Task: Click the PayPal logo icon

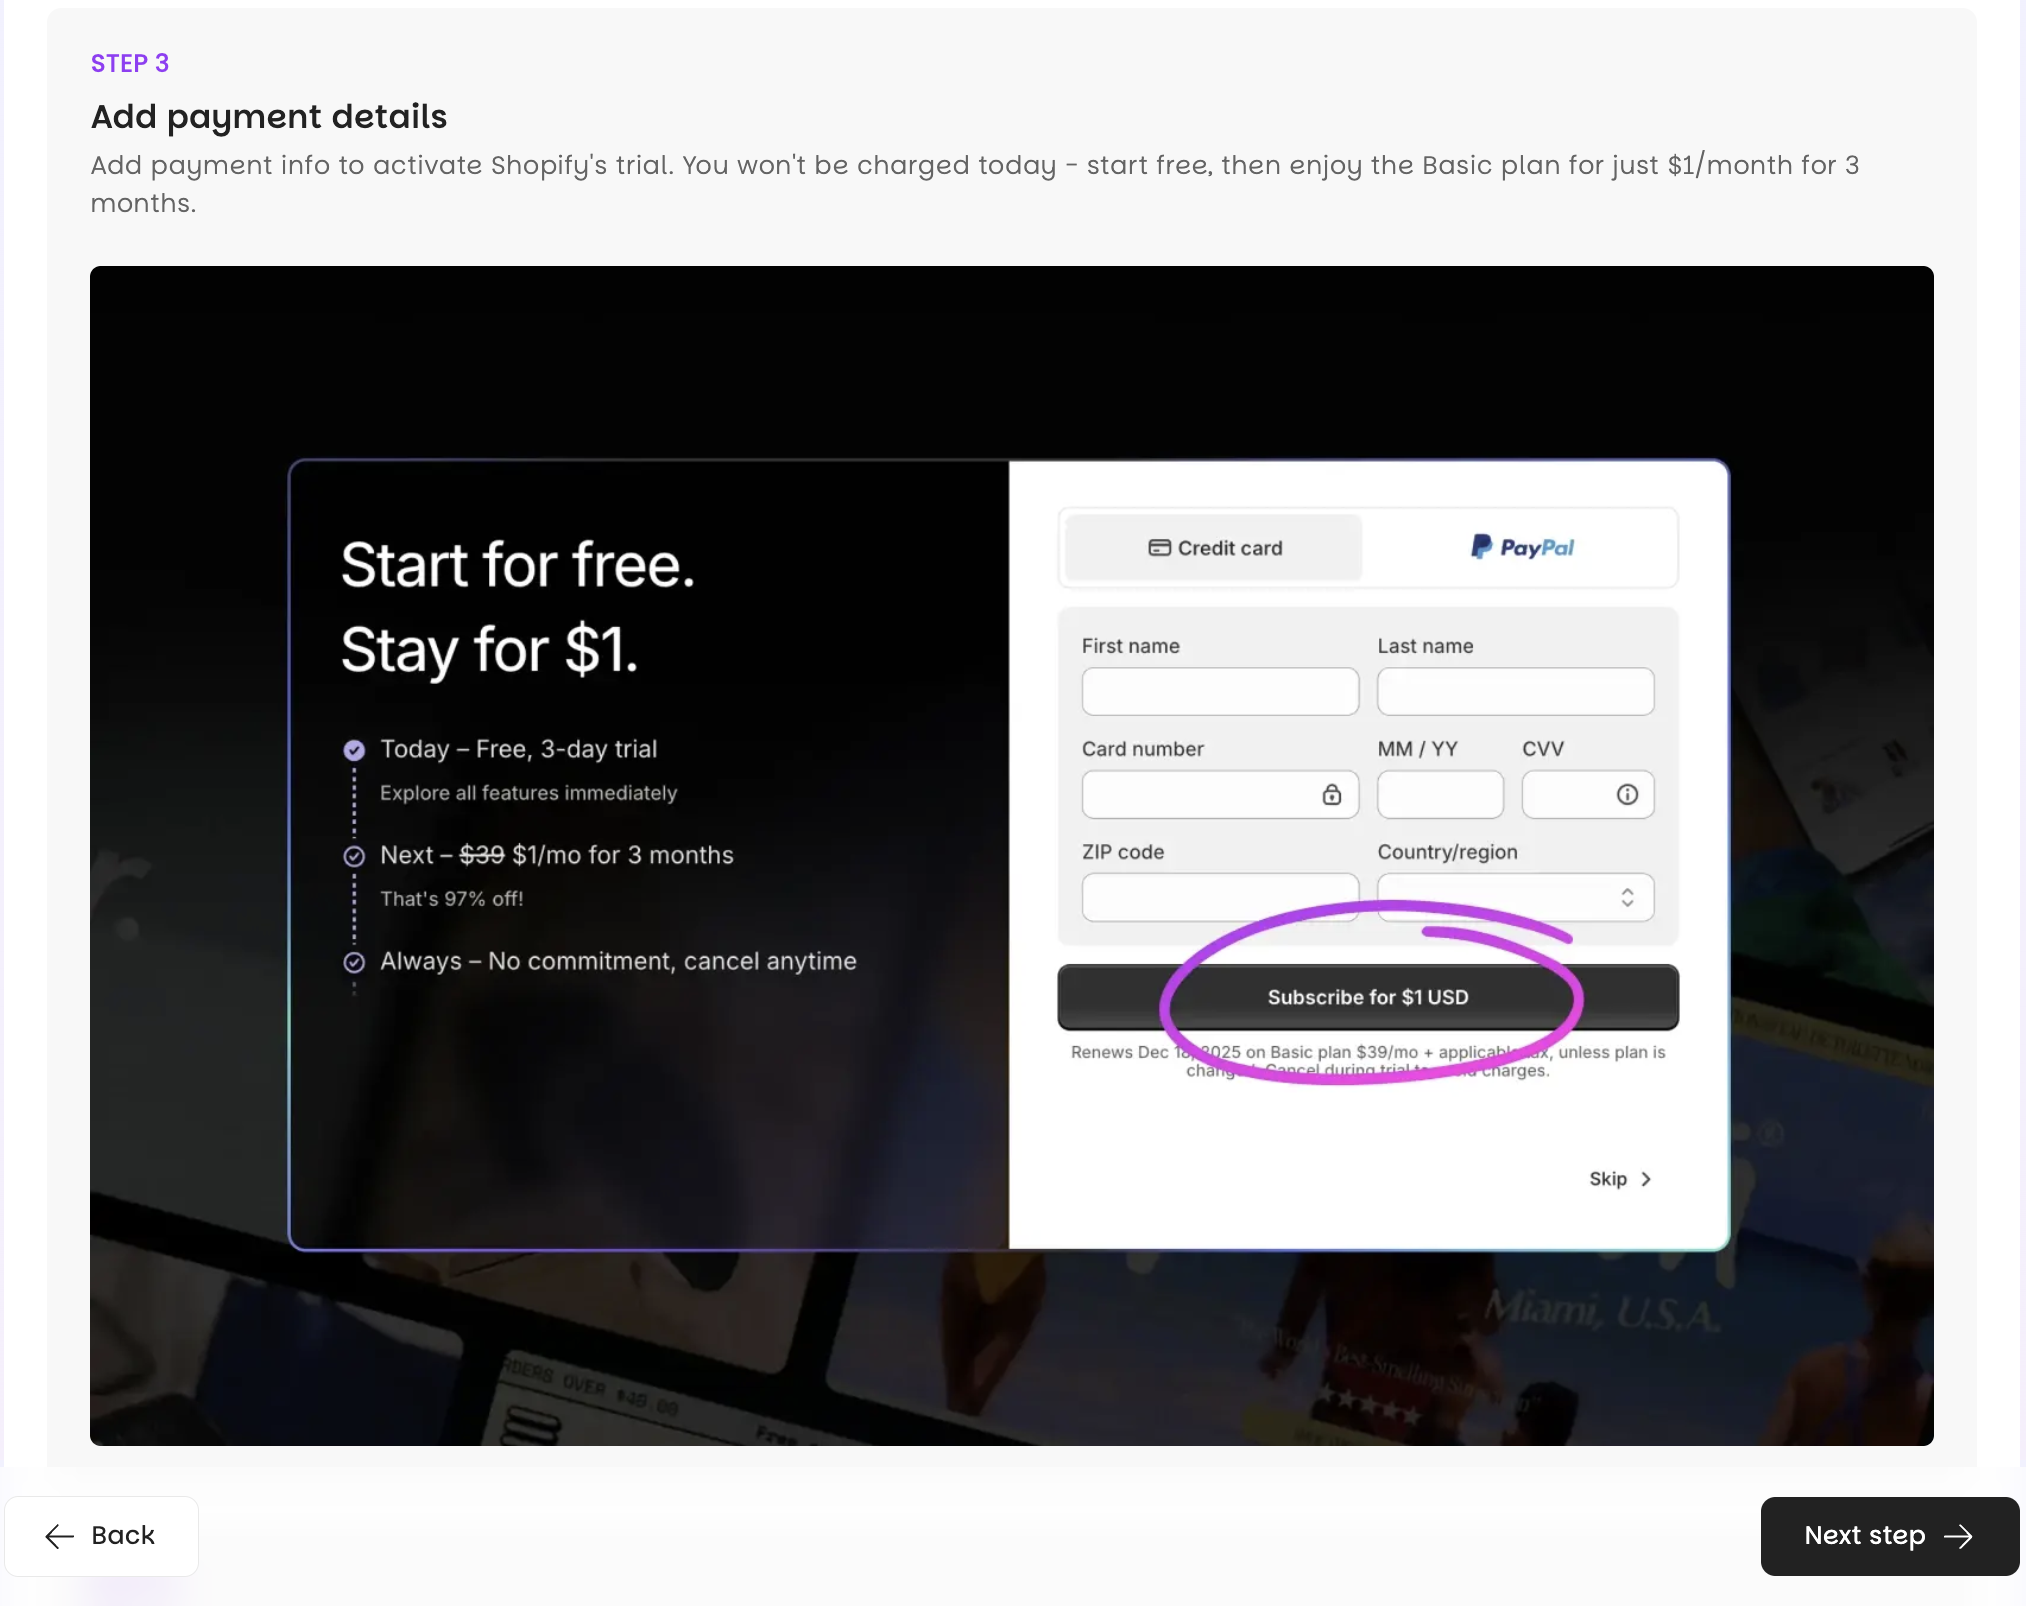Action: click(1481, 547)
